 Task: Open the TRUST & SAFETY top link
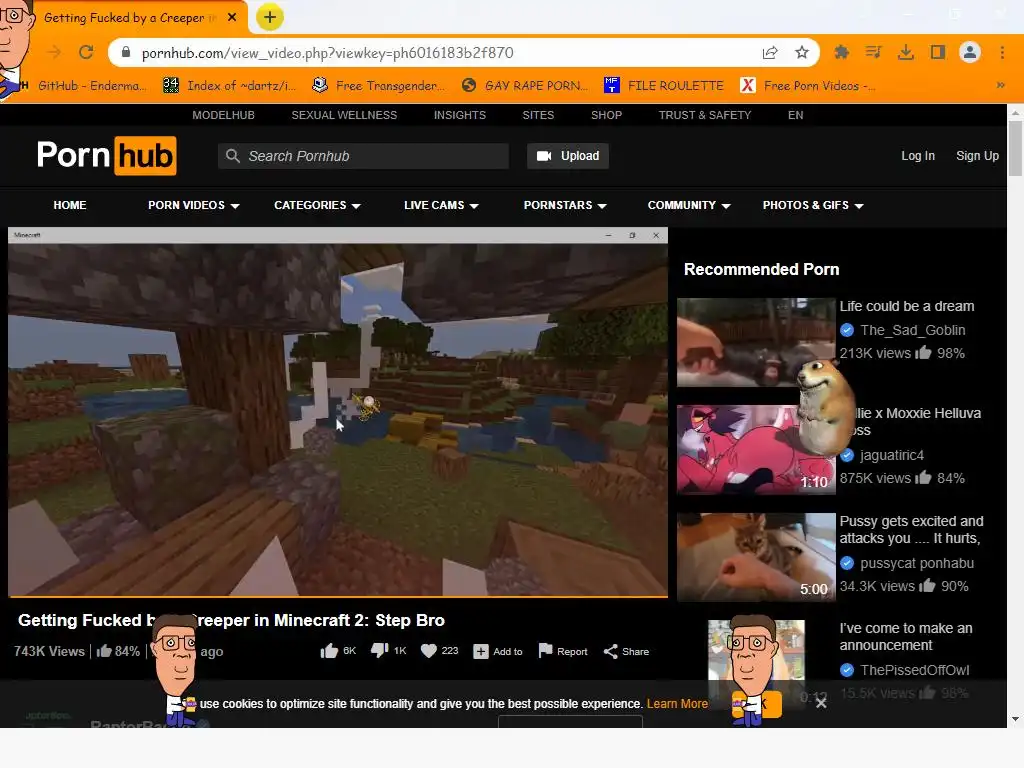click(705, 115)
